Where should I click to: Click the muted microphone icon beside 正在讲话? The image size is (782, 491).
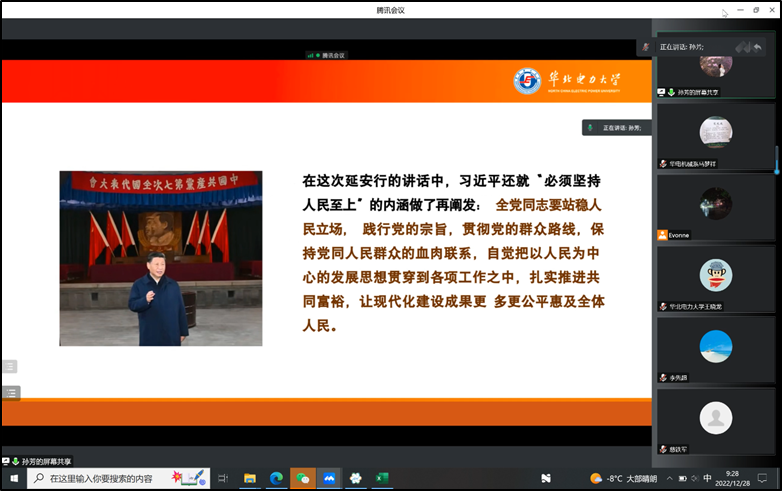[645, 47]
